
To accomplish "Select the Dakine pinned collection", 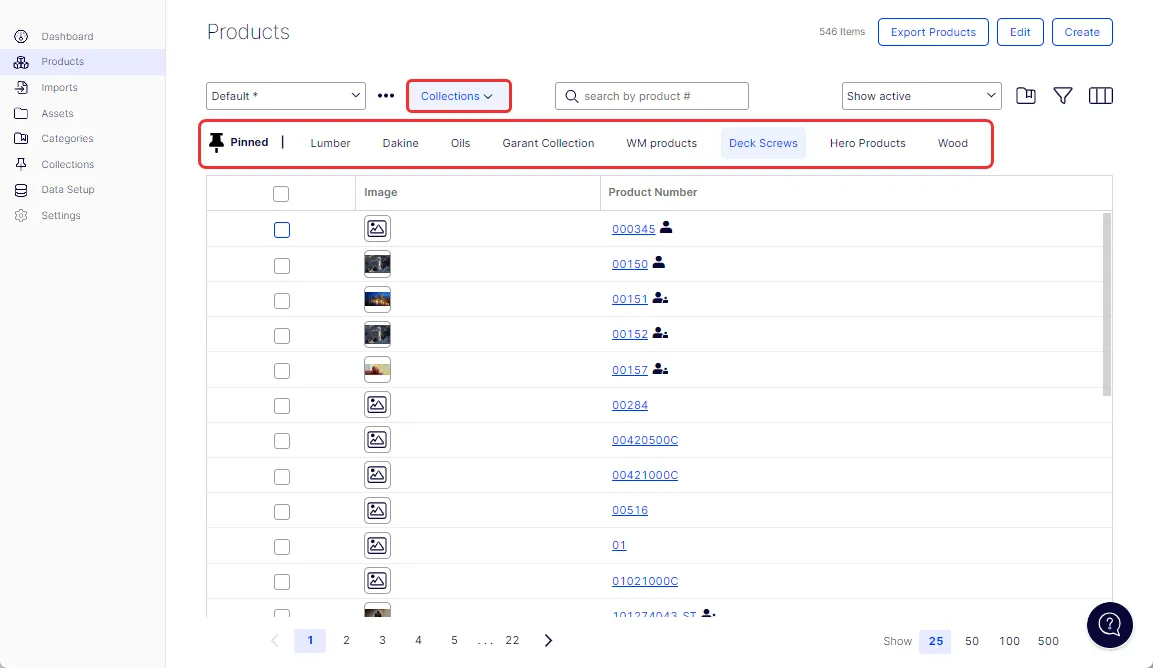I will pyautogui.click(x=401, y=143).
